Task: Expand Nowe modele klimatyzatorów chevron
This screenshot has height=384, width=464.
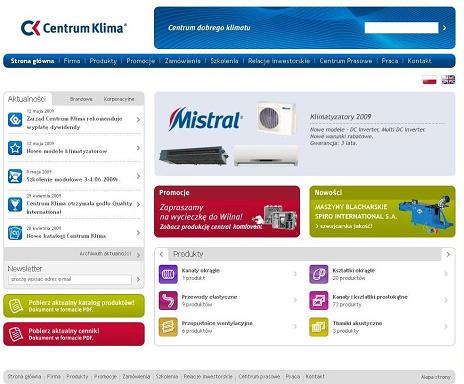Action: (x=138, y=148)
